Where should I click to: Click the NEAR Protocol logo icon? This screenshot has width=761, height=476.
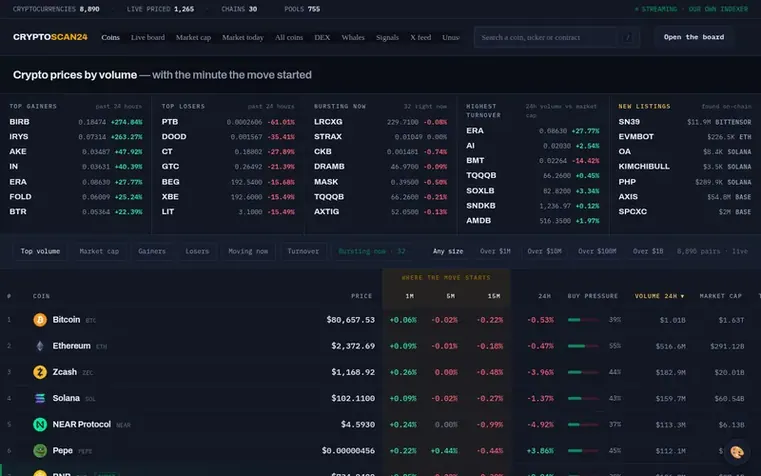(40, 425)
